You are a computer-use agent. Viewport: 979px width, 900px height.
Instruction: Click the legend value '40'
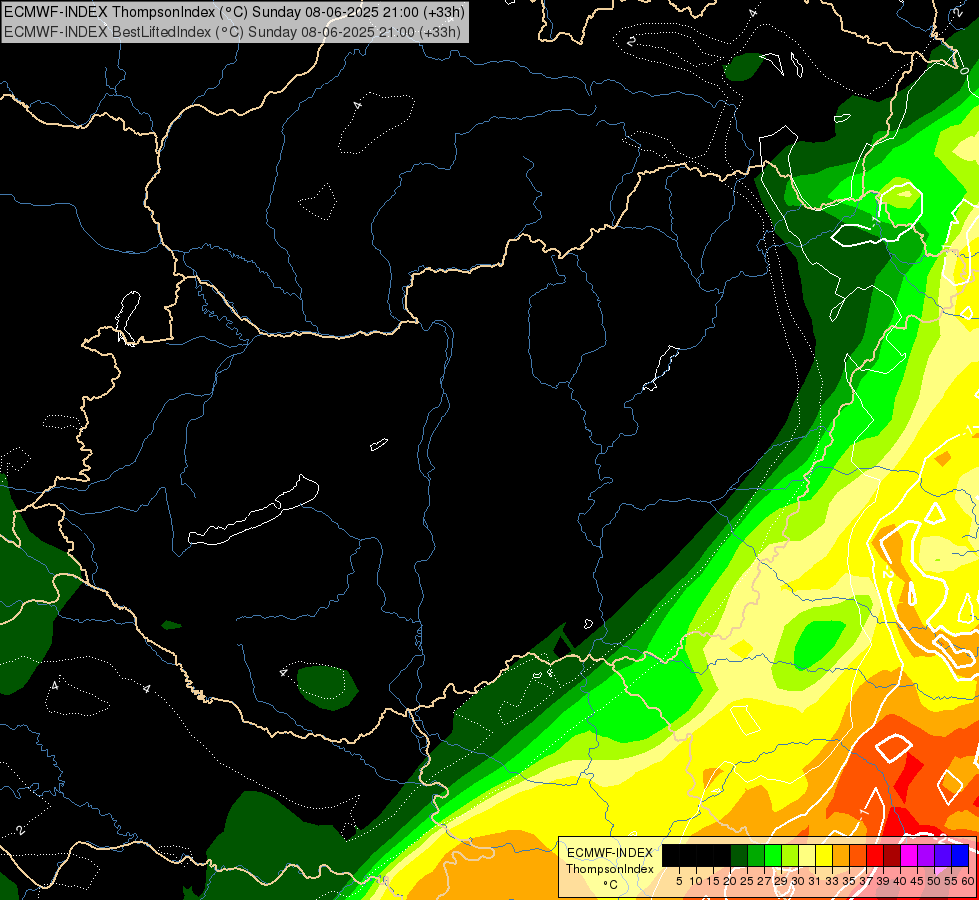click(900, 881)
